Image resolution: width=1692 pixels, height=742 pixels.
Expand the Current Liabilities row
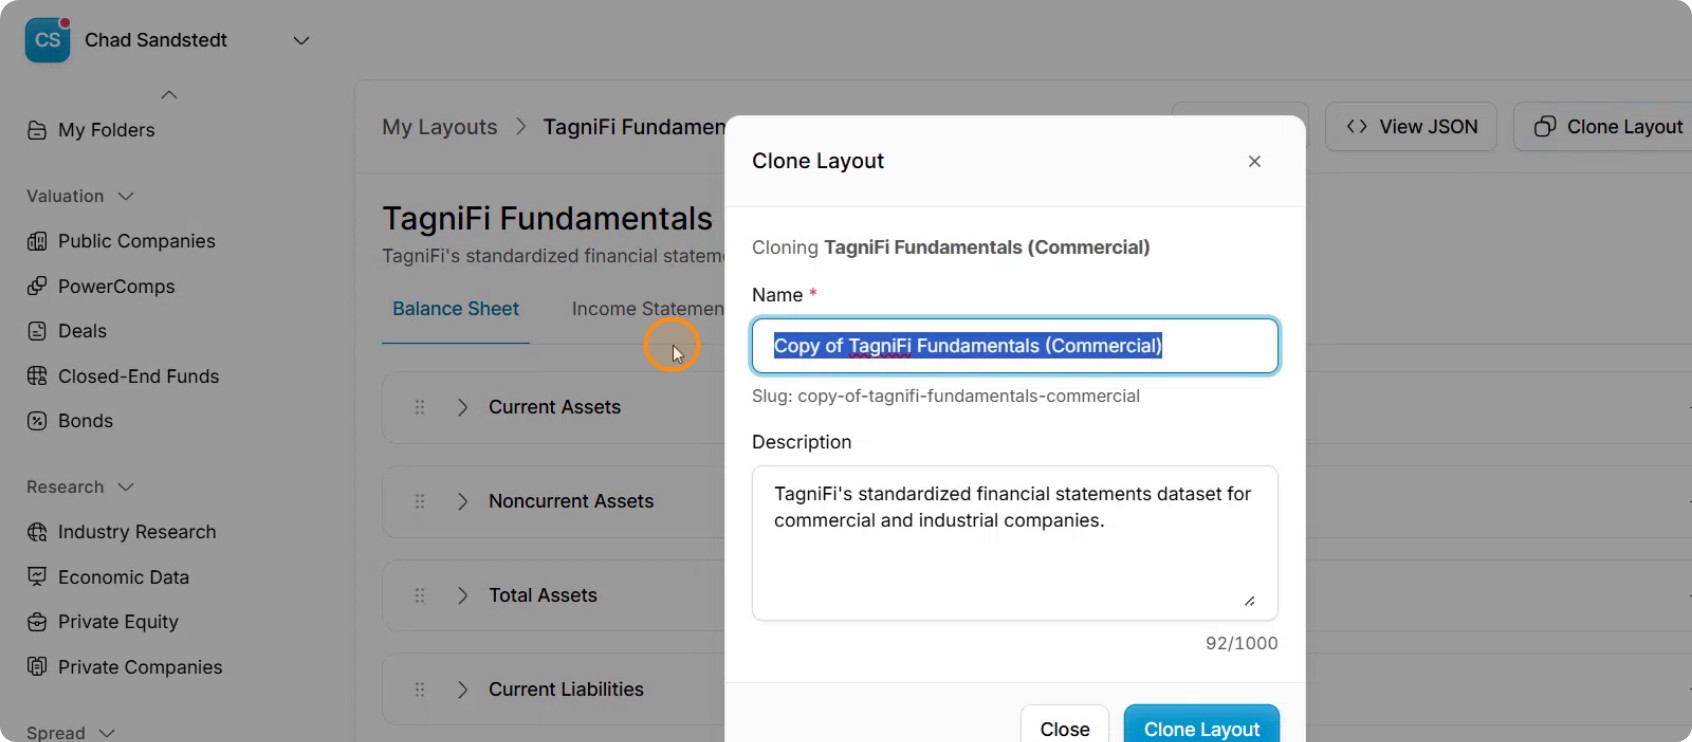[462, 689]
